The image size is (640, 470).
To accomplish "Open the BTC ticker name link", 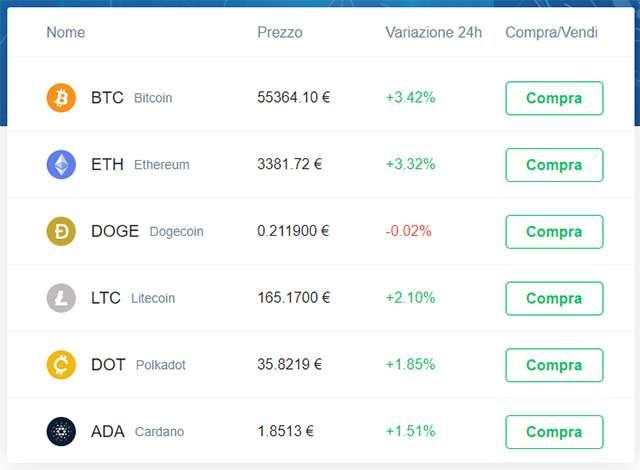I will [x=107, y=98].
